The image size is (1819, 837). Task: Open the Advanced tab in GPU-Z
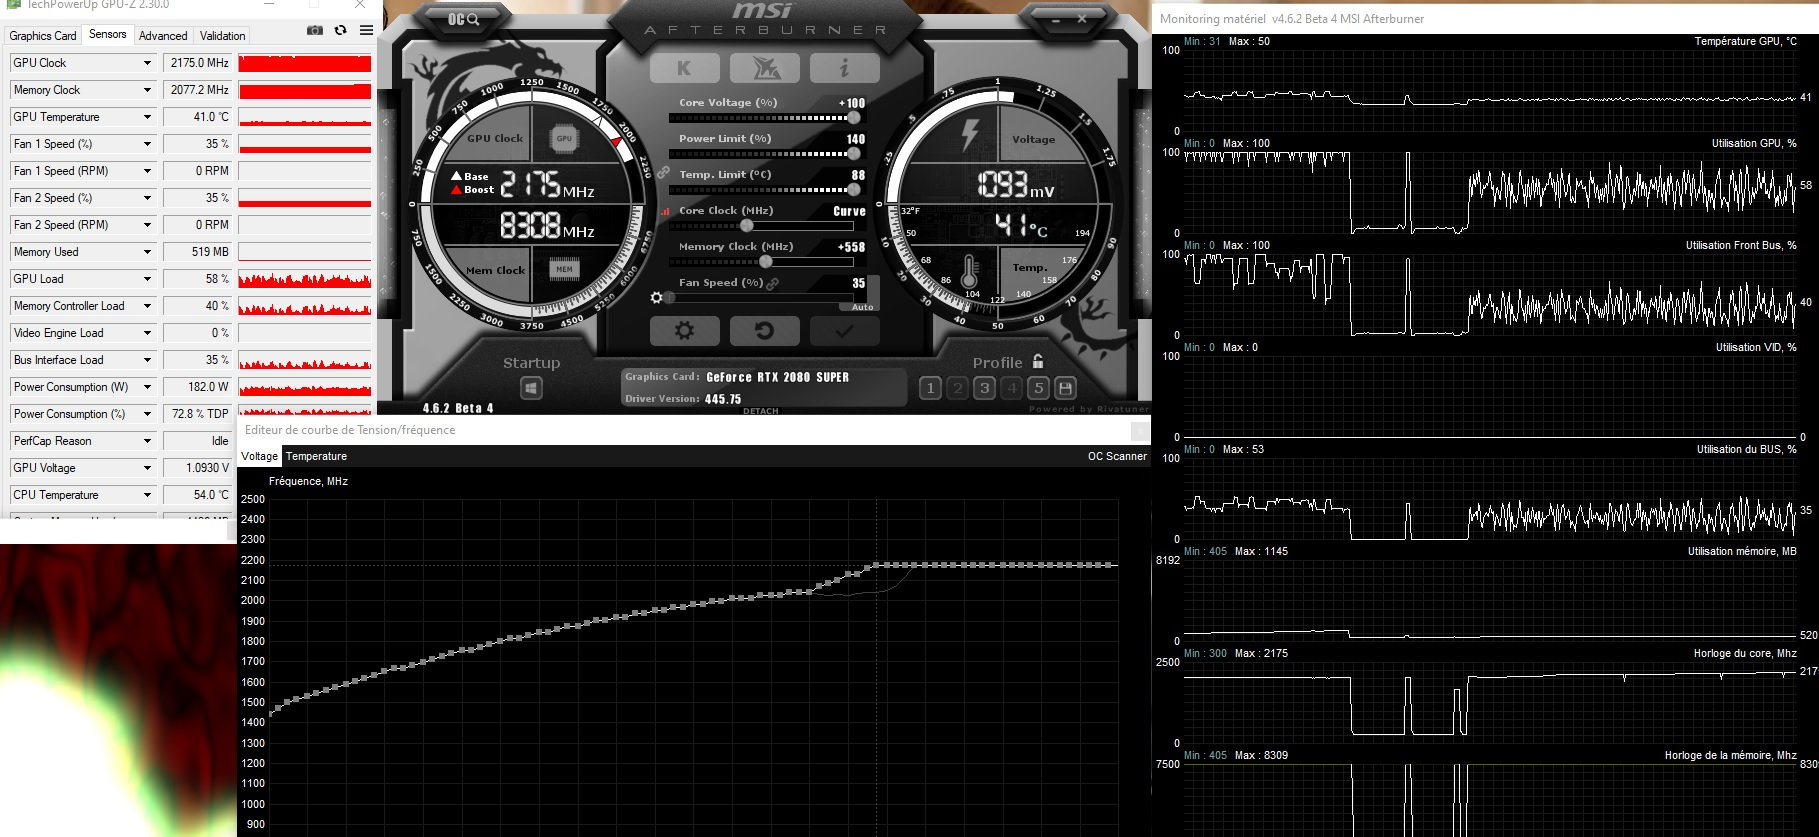tap(163, 36)
